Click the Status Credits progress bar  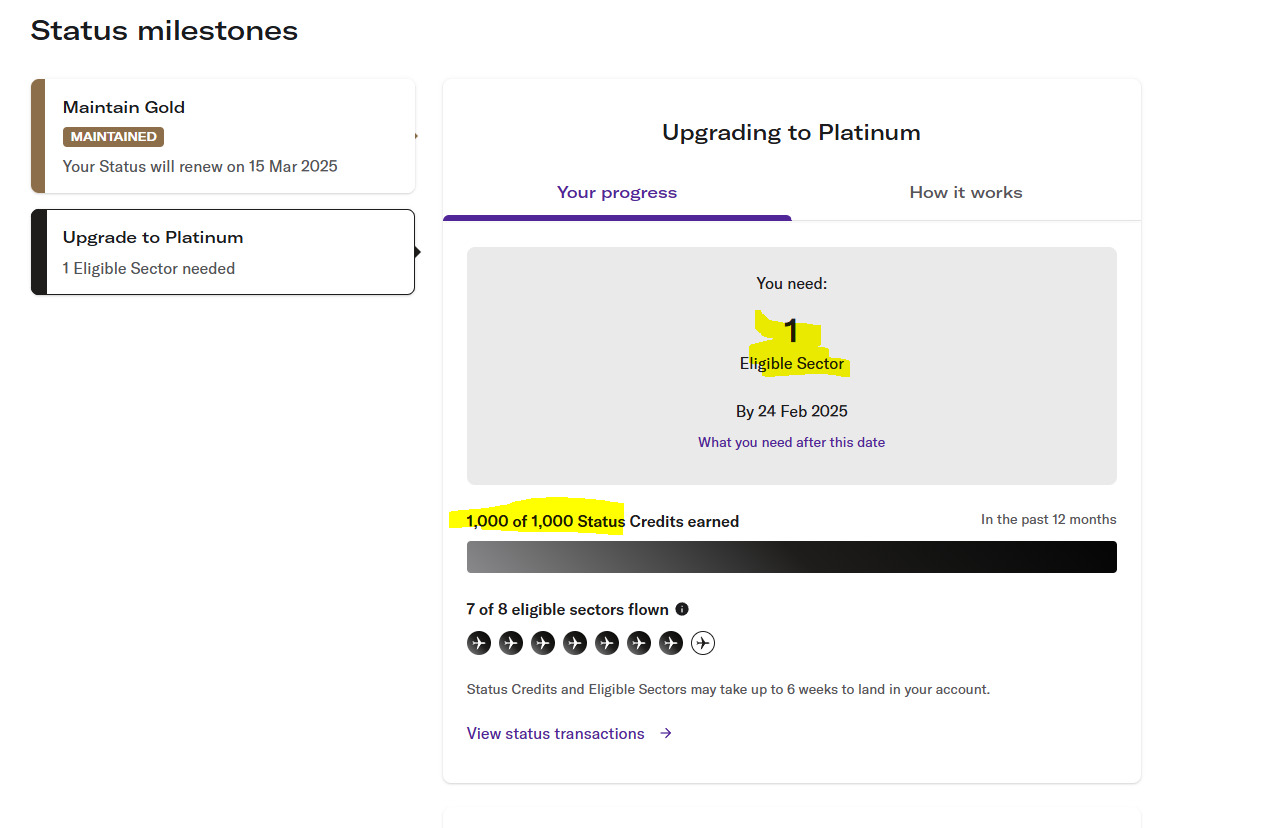(x=791, y=557)
